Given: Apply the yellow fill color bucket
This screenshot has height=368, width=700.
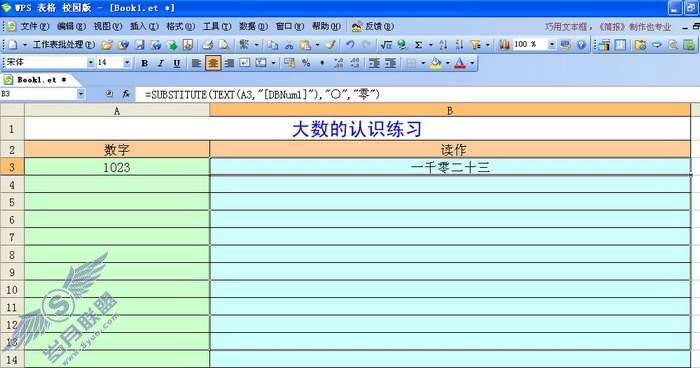Looking at the screenshot, I should (436, 63).
